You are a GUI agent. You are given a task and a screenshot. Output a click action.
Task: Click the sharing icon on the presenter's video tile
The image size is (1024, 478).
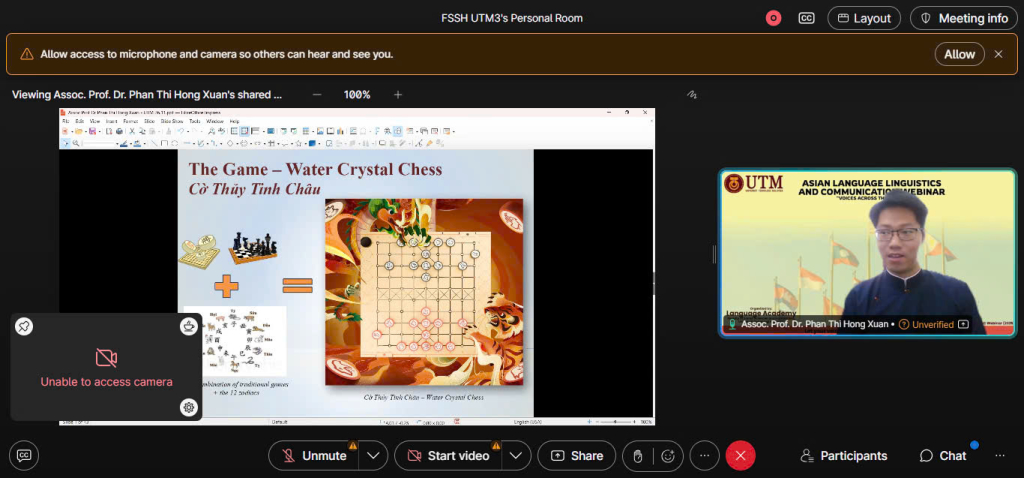coord(963,324)
